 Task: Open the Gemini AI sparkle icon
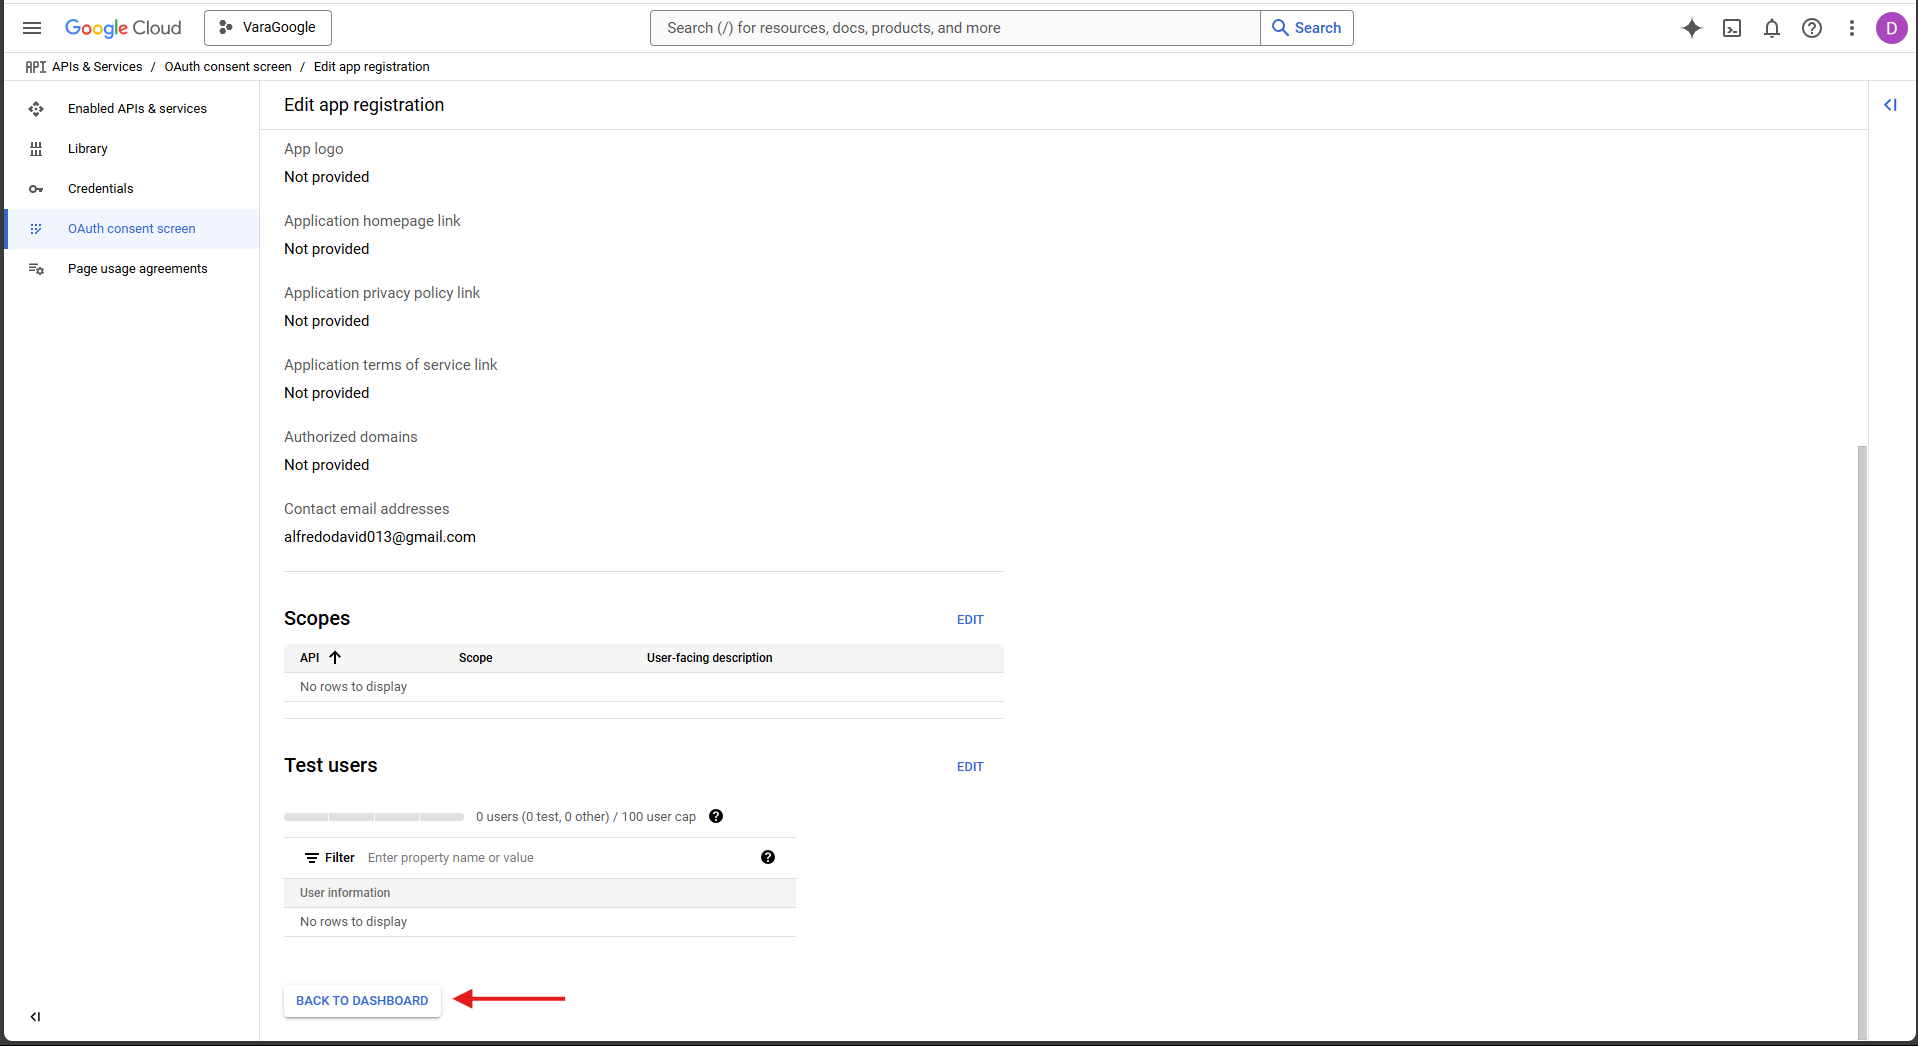tap(1692, 28)
